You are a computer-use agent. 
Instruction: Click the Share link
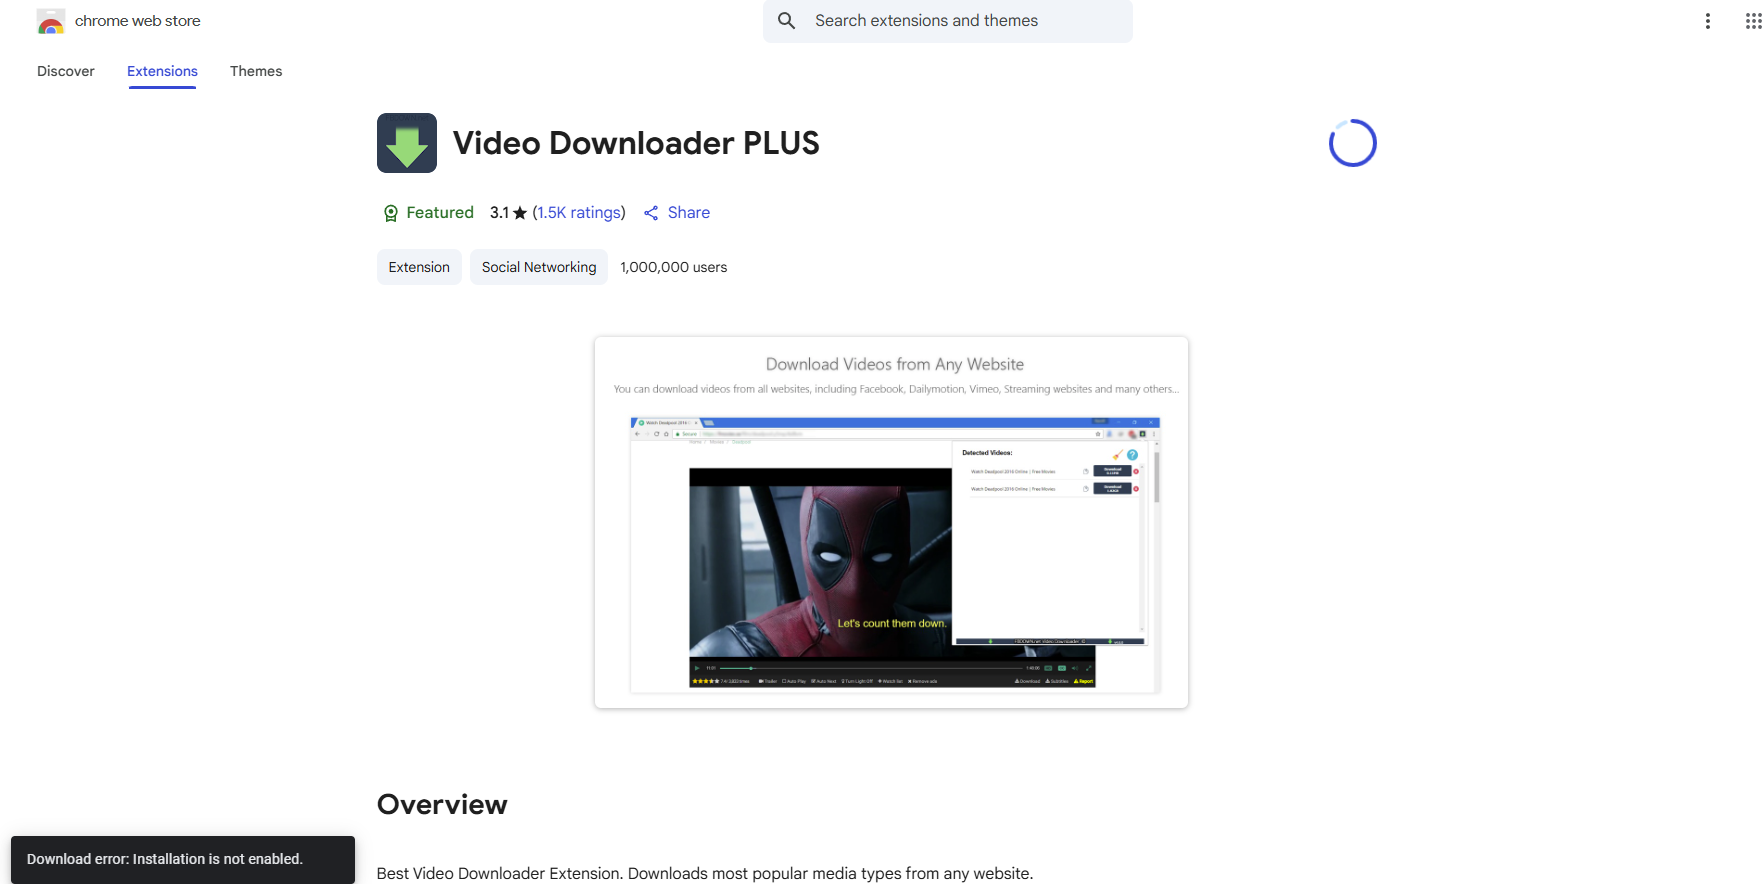(689, 213)
